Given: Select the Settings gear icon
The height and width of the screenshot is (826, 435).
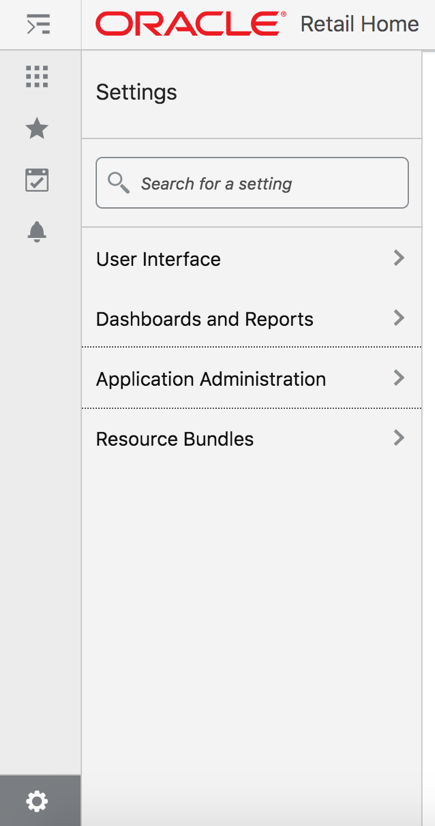Looking at the screenshot, I should click(37, 801).
